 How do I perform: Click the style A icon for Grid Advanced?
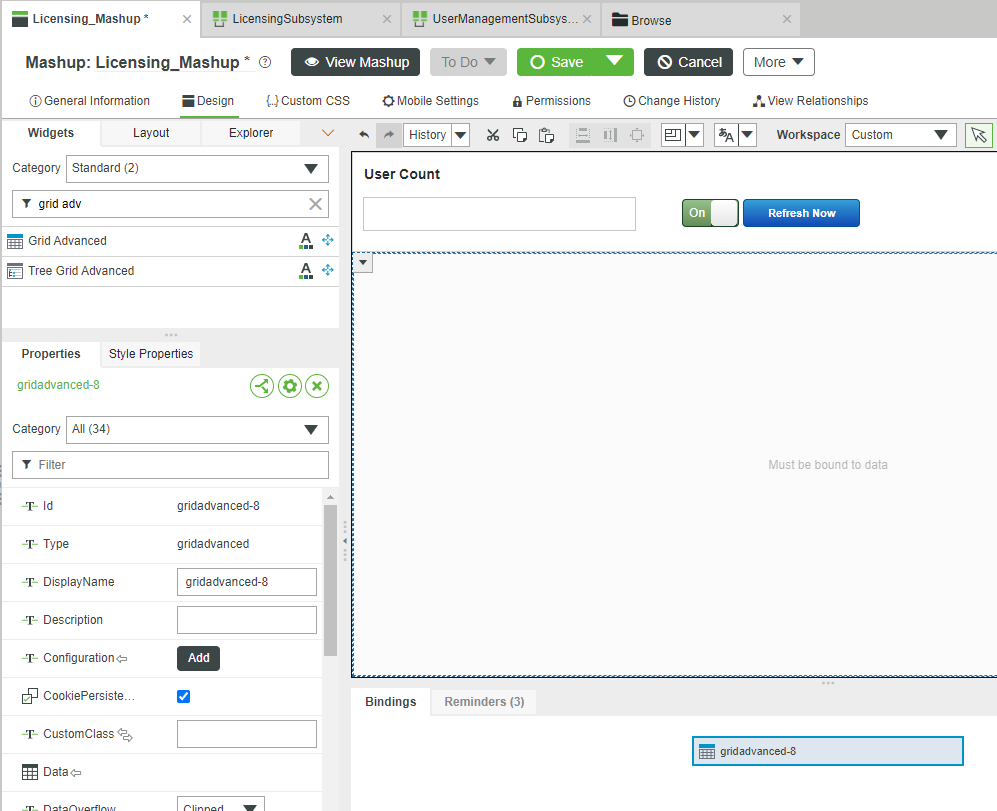click(306, 240)
